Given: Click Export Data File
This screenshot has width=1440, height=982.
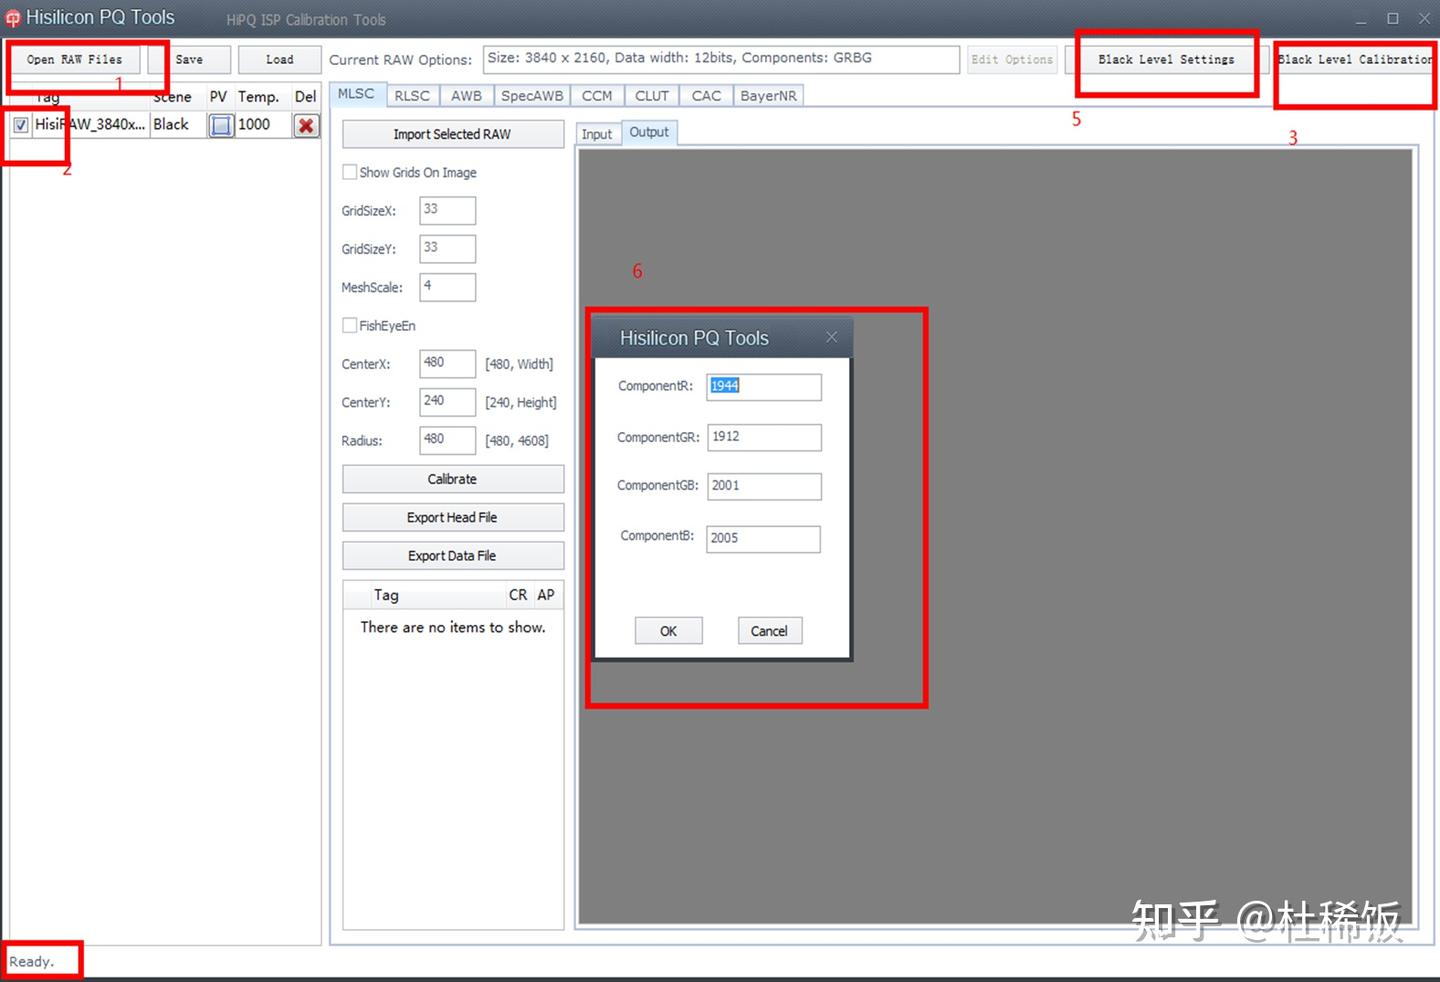Looking at the screenshot, I should 453,556.
